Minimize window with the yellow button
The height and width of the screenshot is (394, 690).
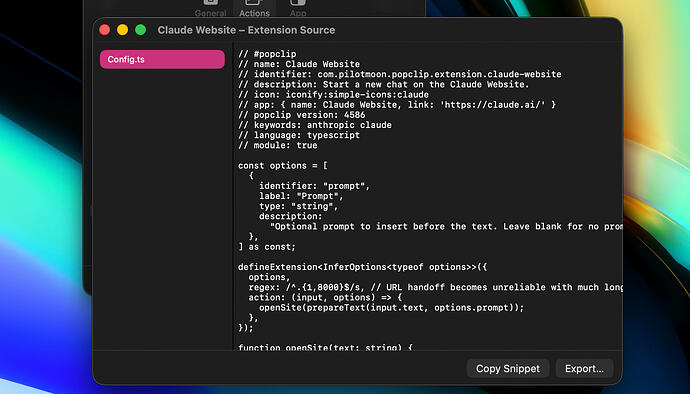(122, 30)
